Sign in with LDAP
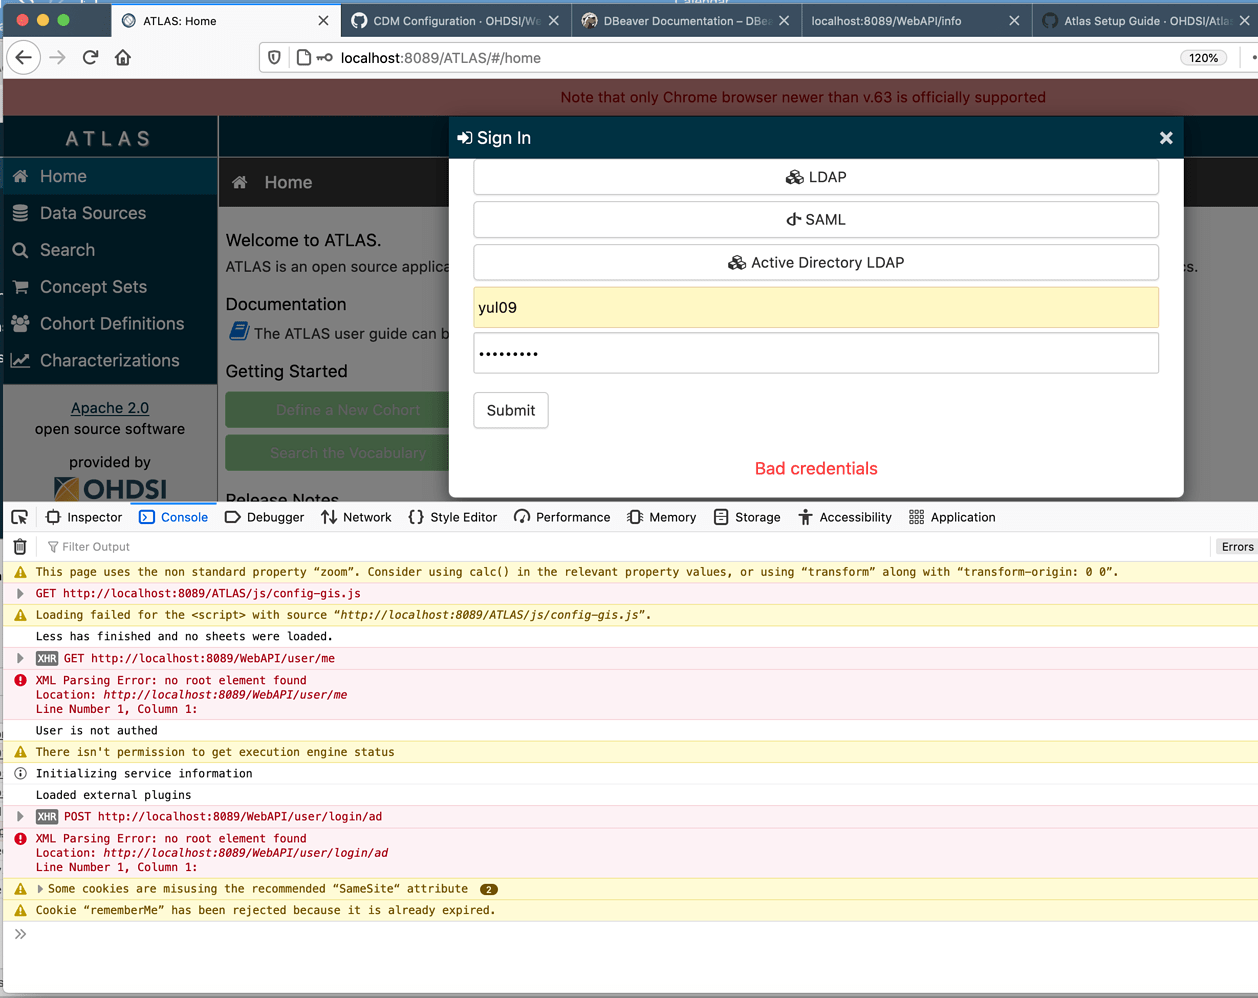The image size is (1258, 998). point(816,177)
